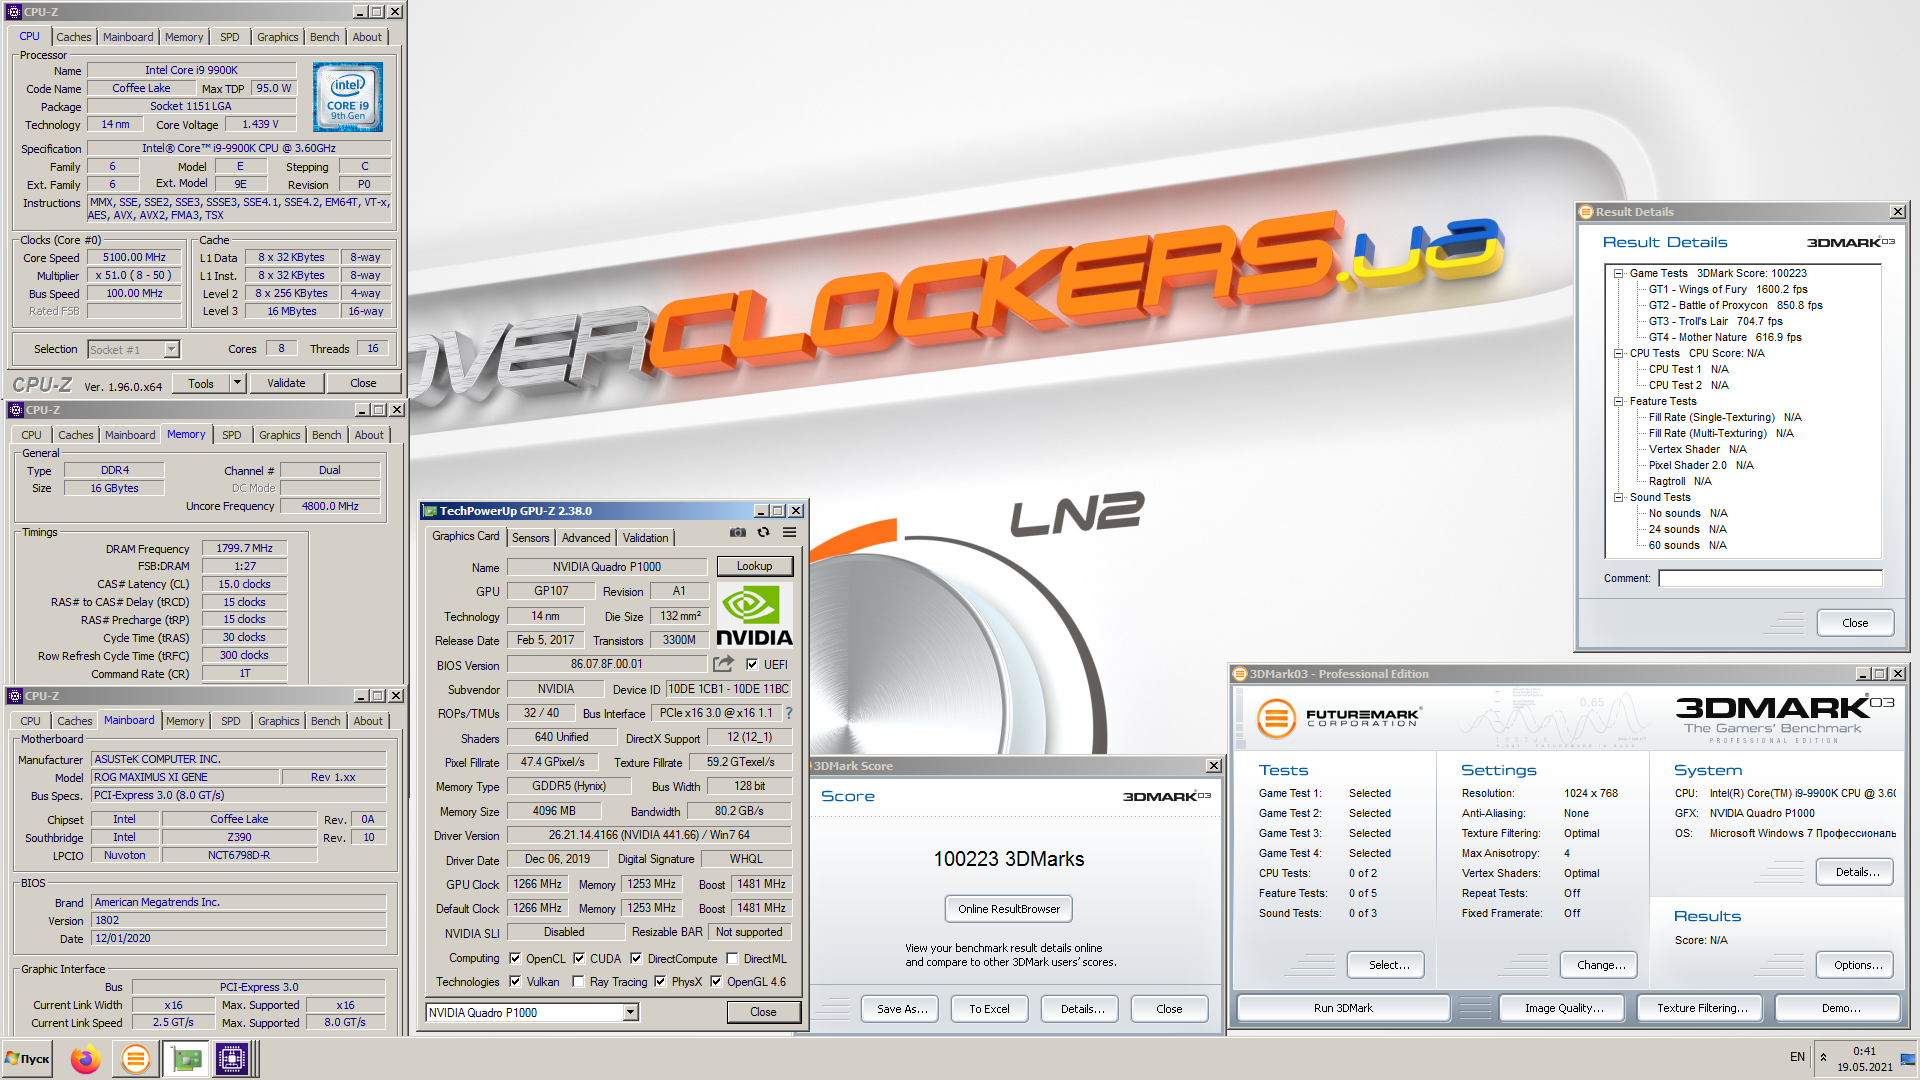This screenshot has height=1080, width=1920.
Task: Open Firefox from the taskbar
Action: [86, 1059]
